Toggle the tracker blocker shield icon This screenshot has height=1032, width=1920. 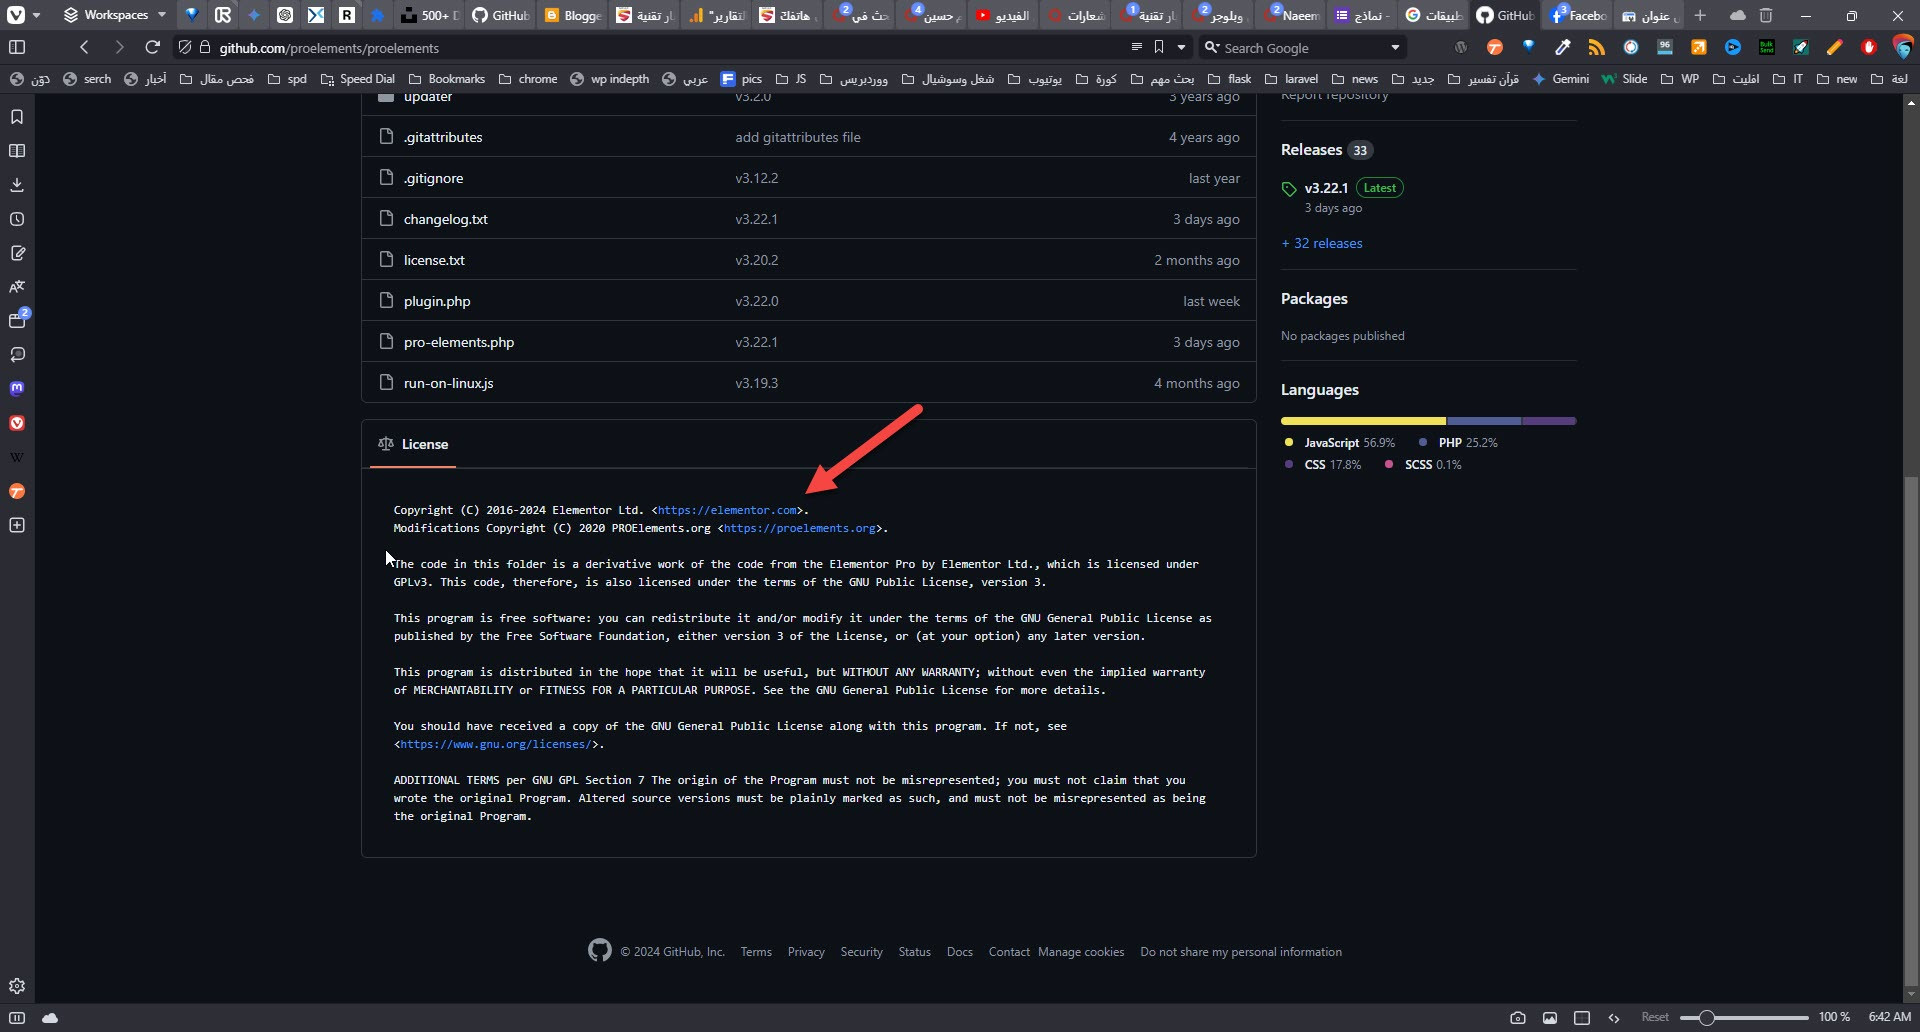coord(184,47)
